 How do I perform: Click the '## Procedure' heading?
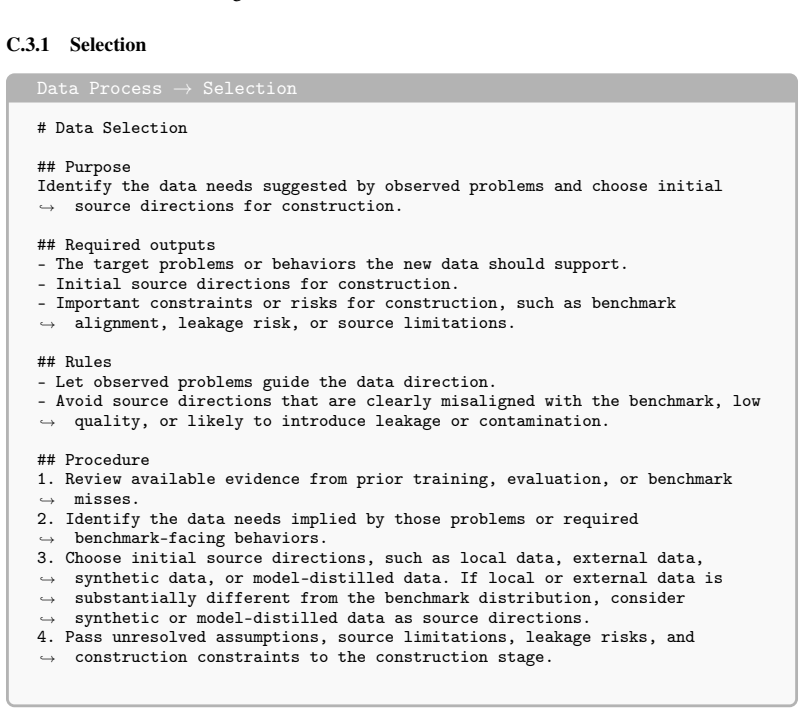click(93, 460)
